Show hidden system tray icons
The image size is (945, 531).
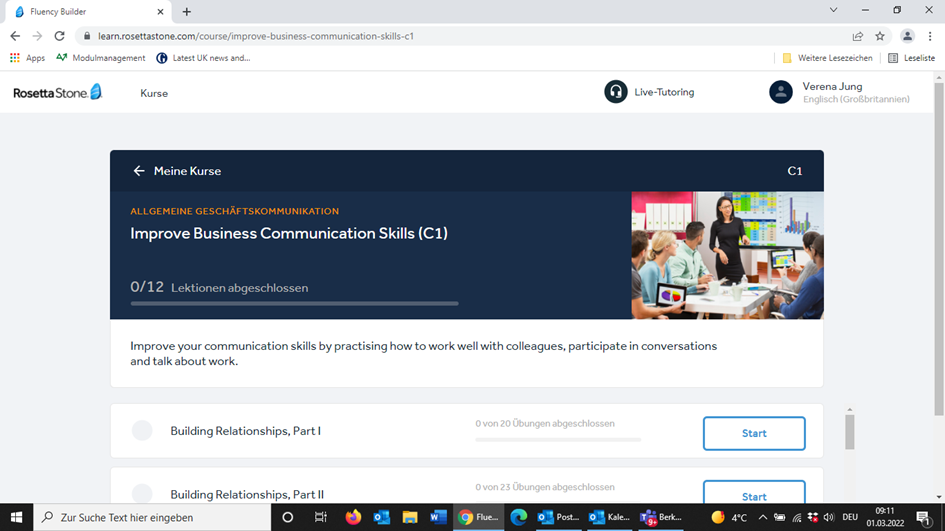pyautogui.click(x=762, y=517)
